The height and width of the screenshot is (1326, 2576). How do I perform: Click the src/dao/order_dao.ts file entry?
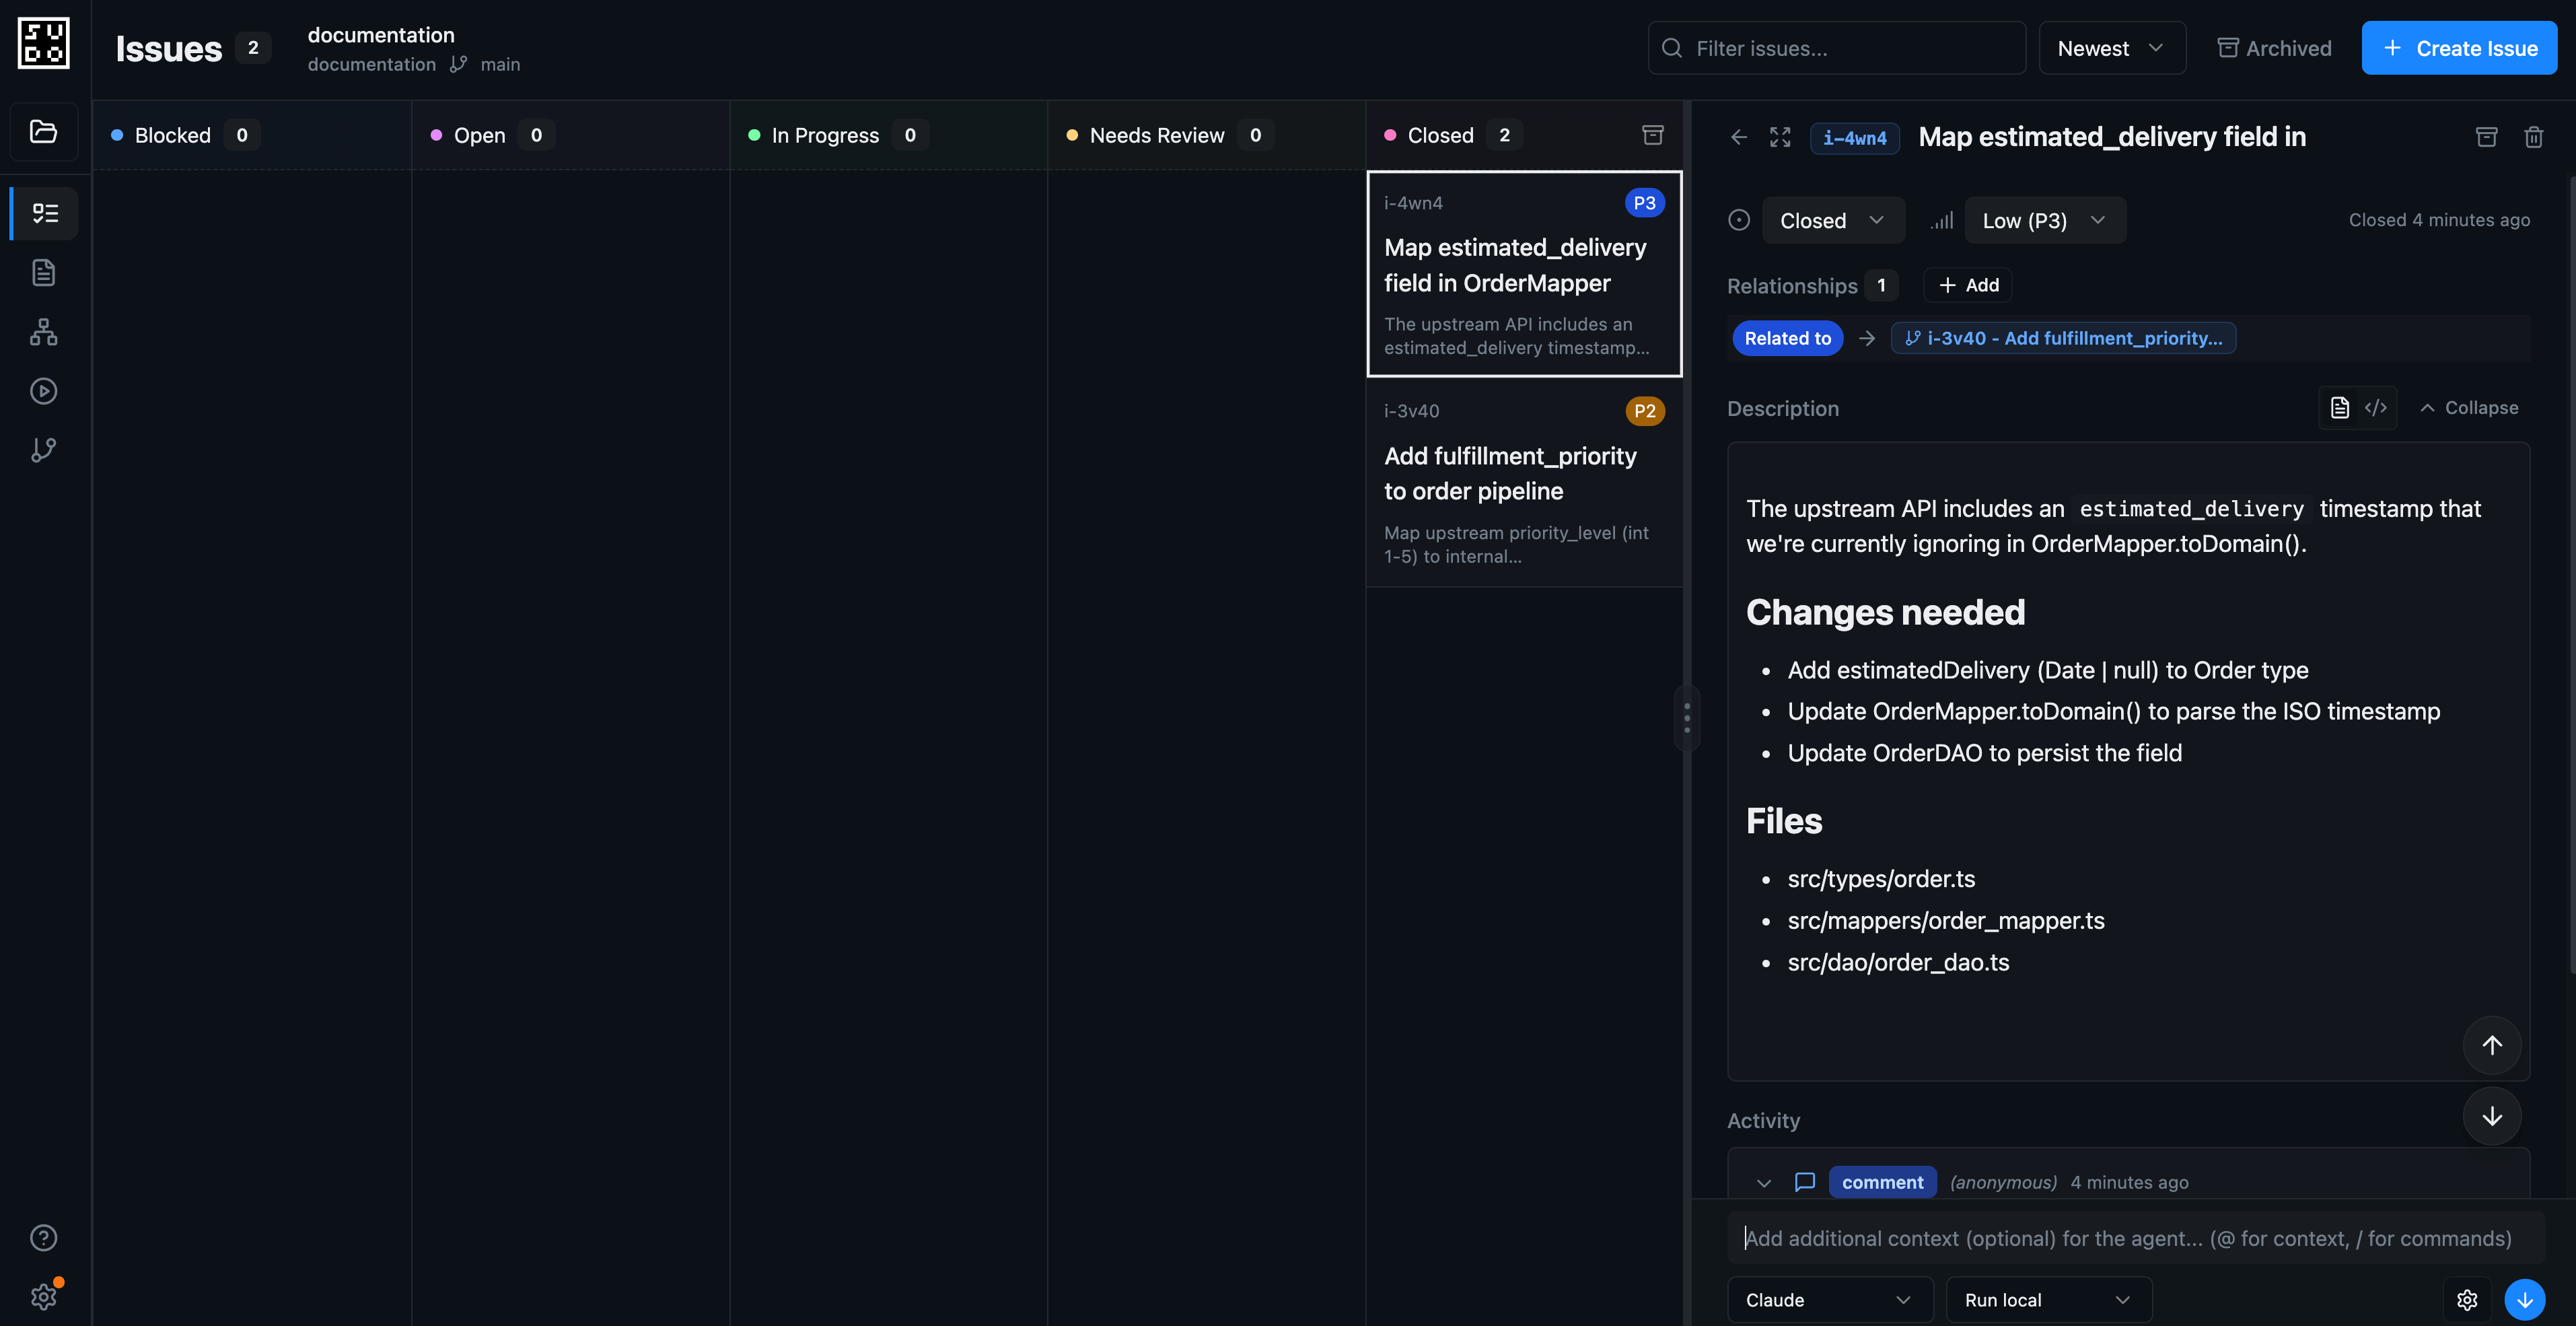coord(1898,962)
